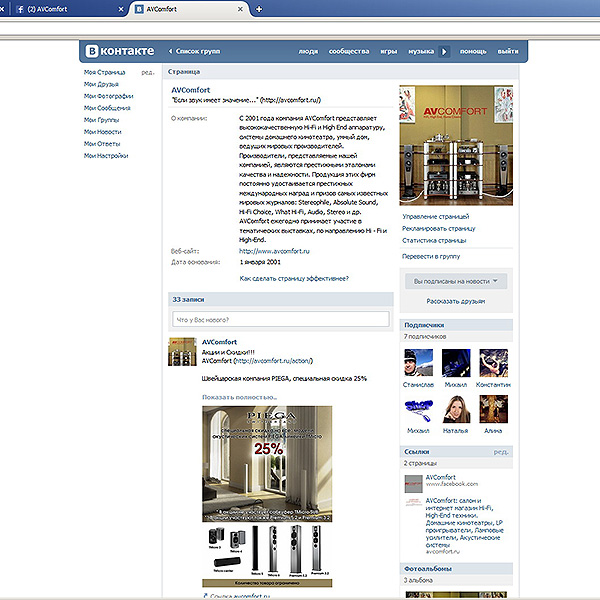Viewport: 600px width, 600px height.
Task: Open the Подписчики section header
Action: [x=456, y=325]
